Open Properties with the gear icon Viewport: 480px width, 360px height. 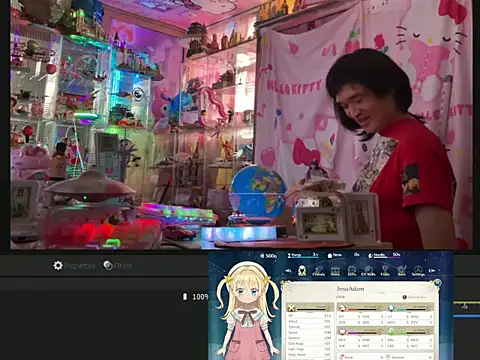[x=74, y=266]
